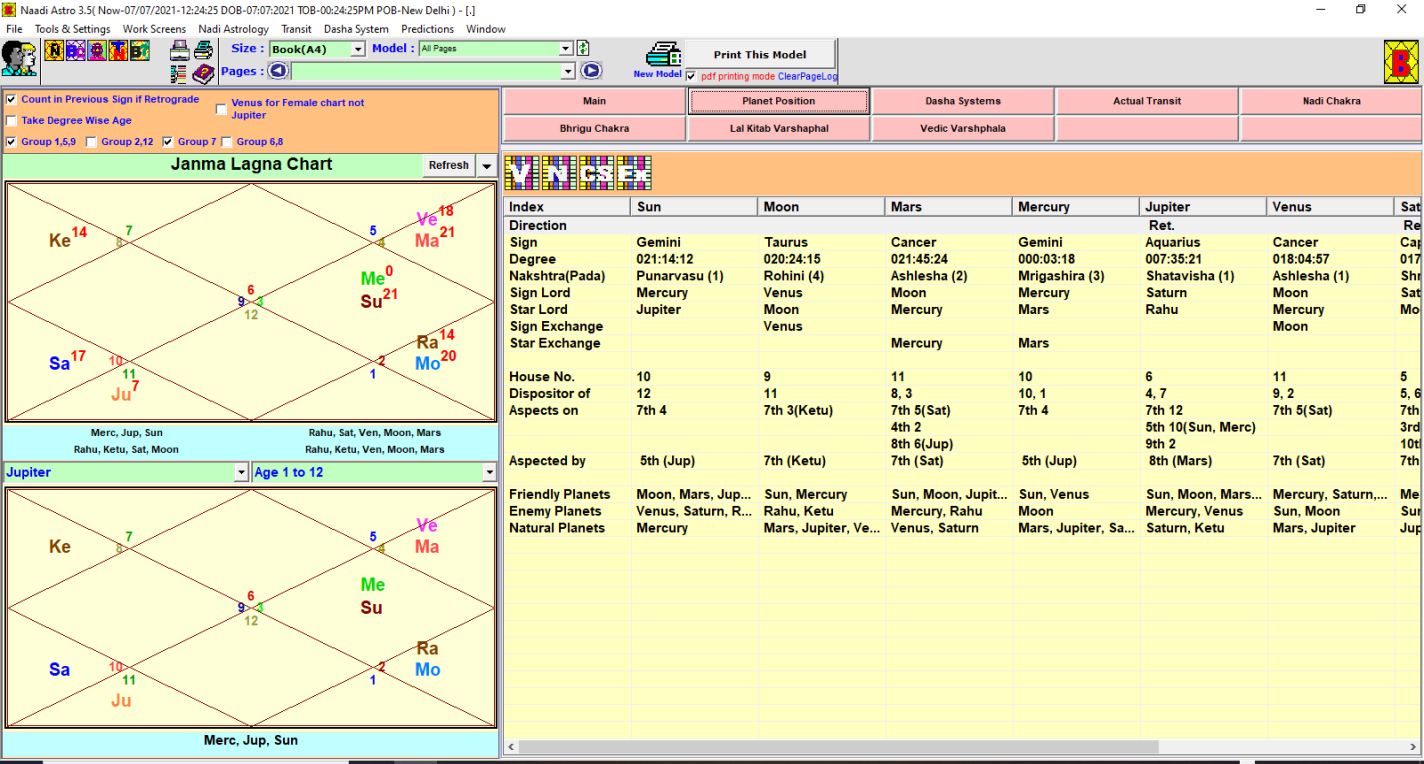Open the Nadi Astrology menu

pyautogui.click(x=233, y=29)
